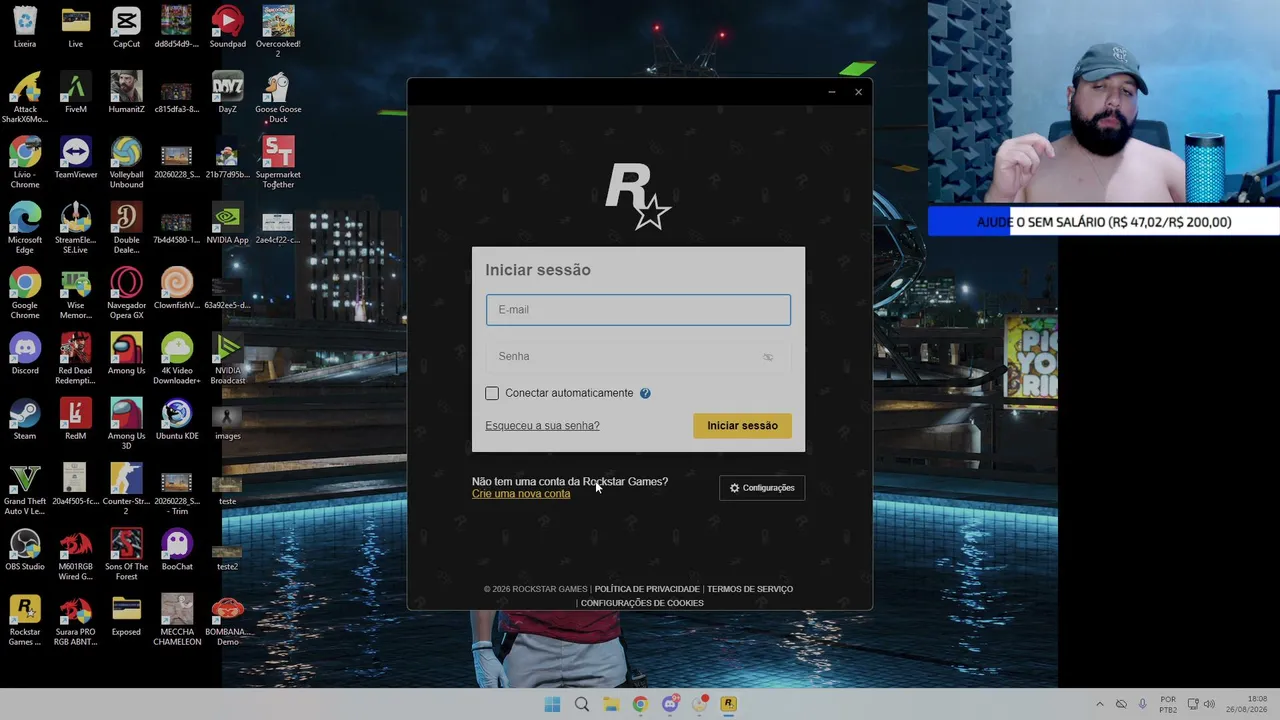
Task: Select the 4K Video Downloader+ shortcut
Action: point(177,358)
